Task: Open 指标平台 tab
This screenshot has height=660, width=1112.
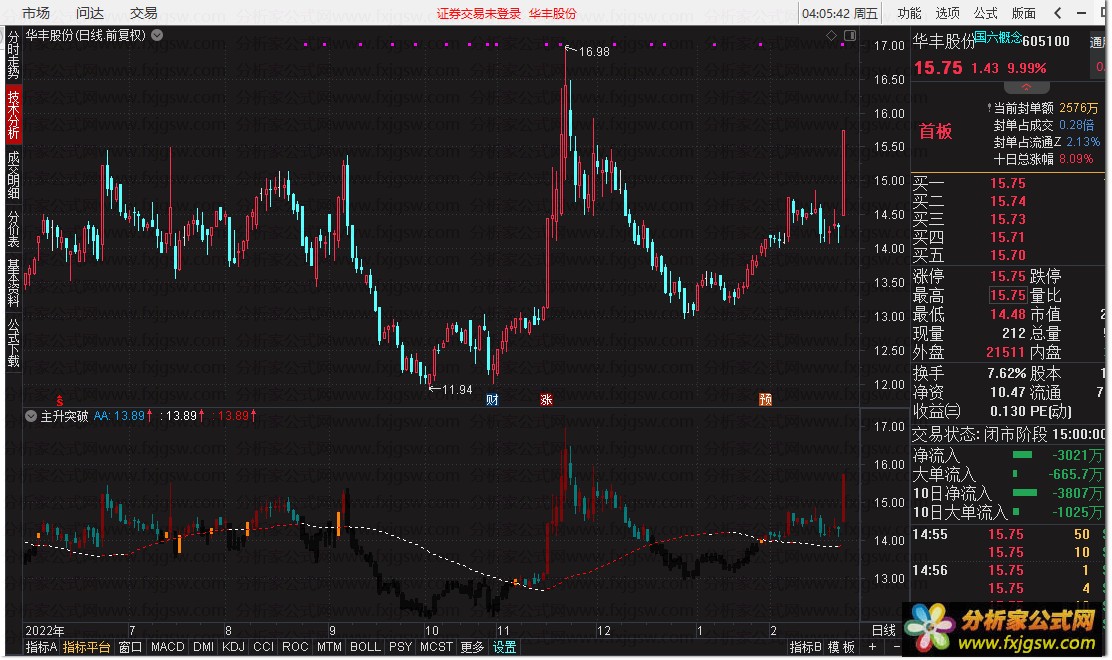Action: 87,647
